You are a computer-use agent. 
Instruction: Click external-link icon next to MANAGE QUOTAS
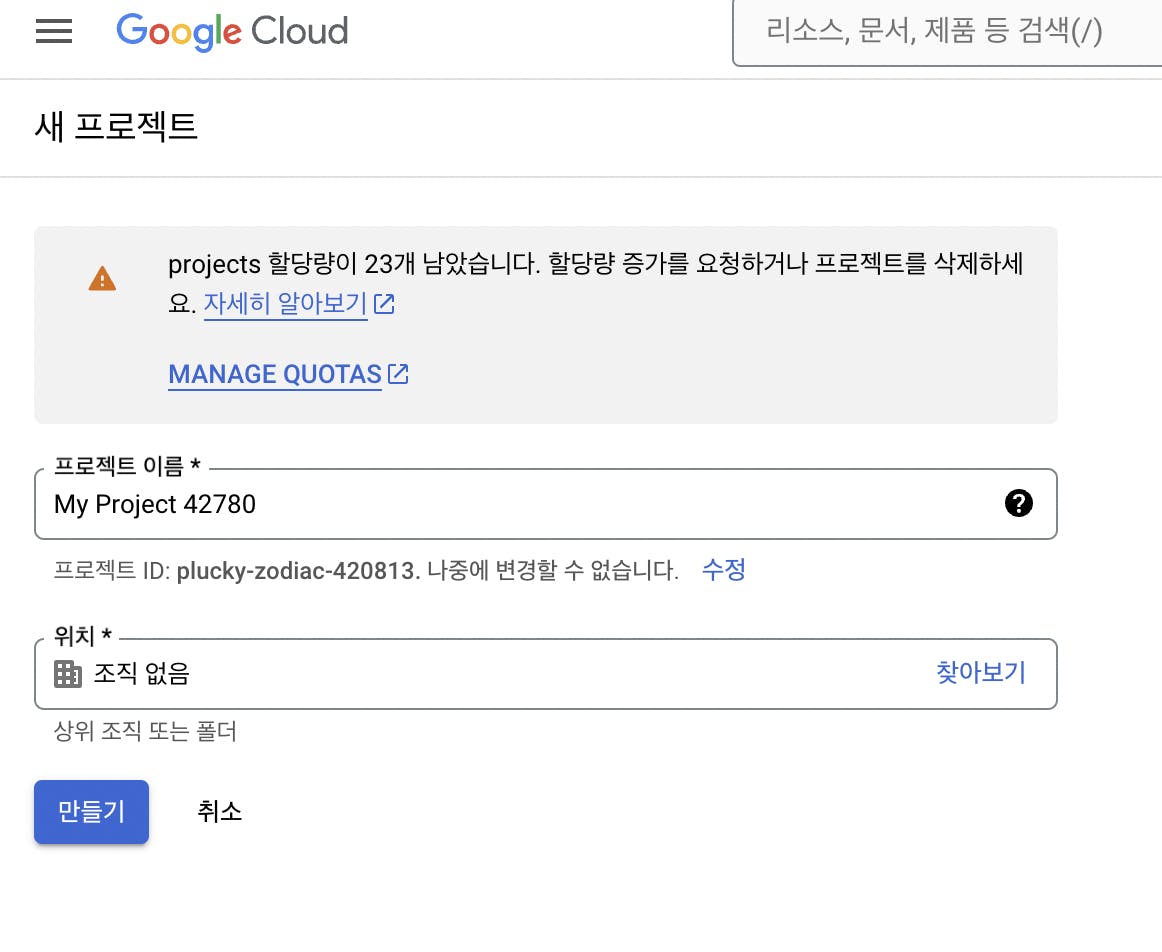click(x=398, y=374)
